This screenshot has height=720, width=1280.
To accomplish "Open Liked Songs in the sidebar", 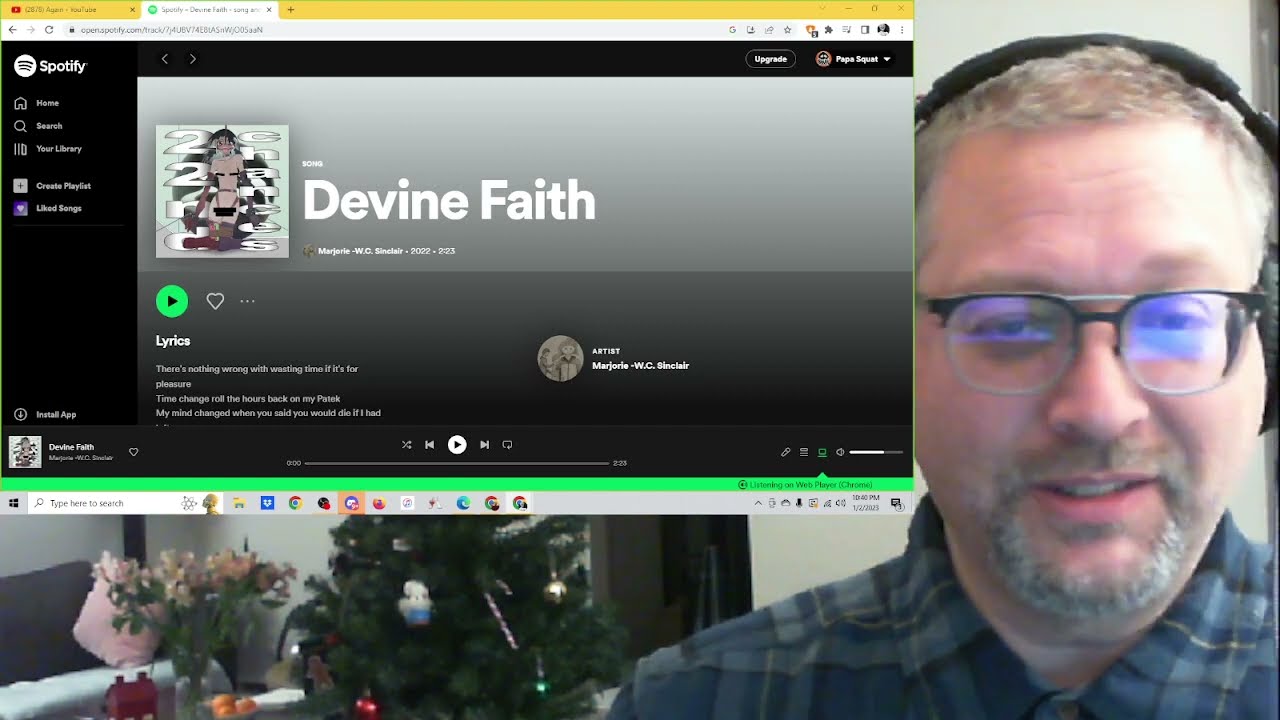I will 48,208.
